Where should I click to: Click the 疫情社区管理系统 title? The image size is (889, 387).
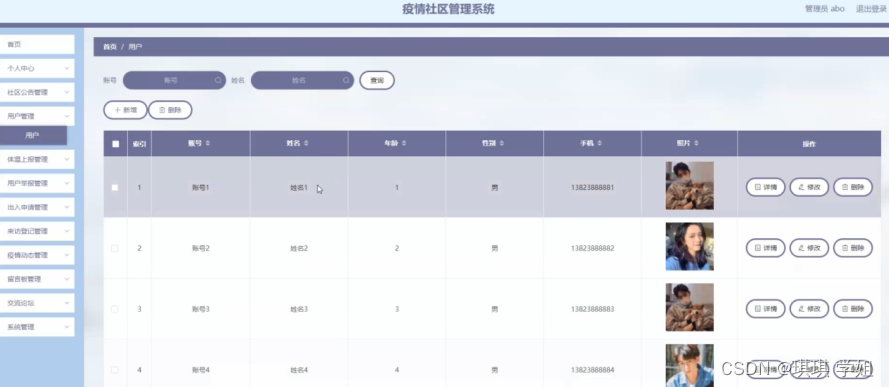pyautogui.click(x=448, y=9)
